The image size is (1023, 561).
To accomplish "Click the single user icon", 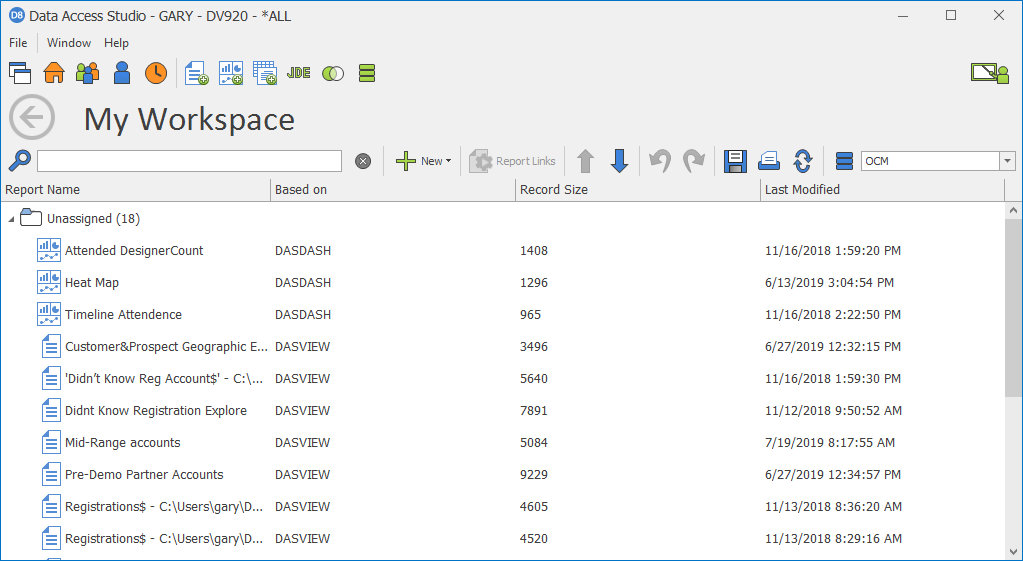I will (x=122, y=73).
